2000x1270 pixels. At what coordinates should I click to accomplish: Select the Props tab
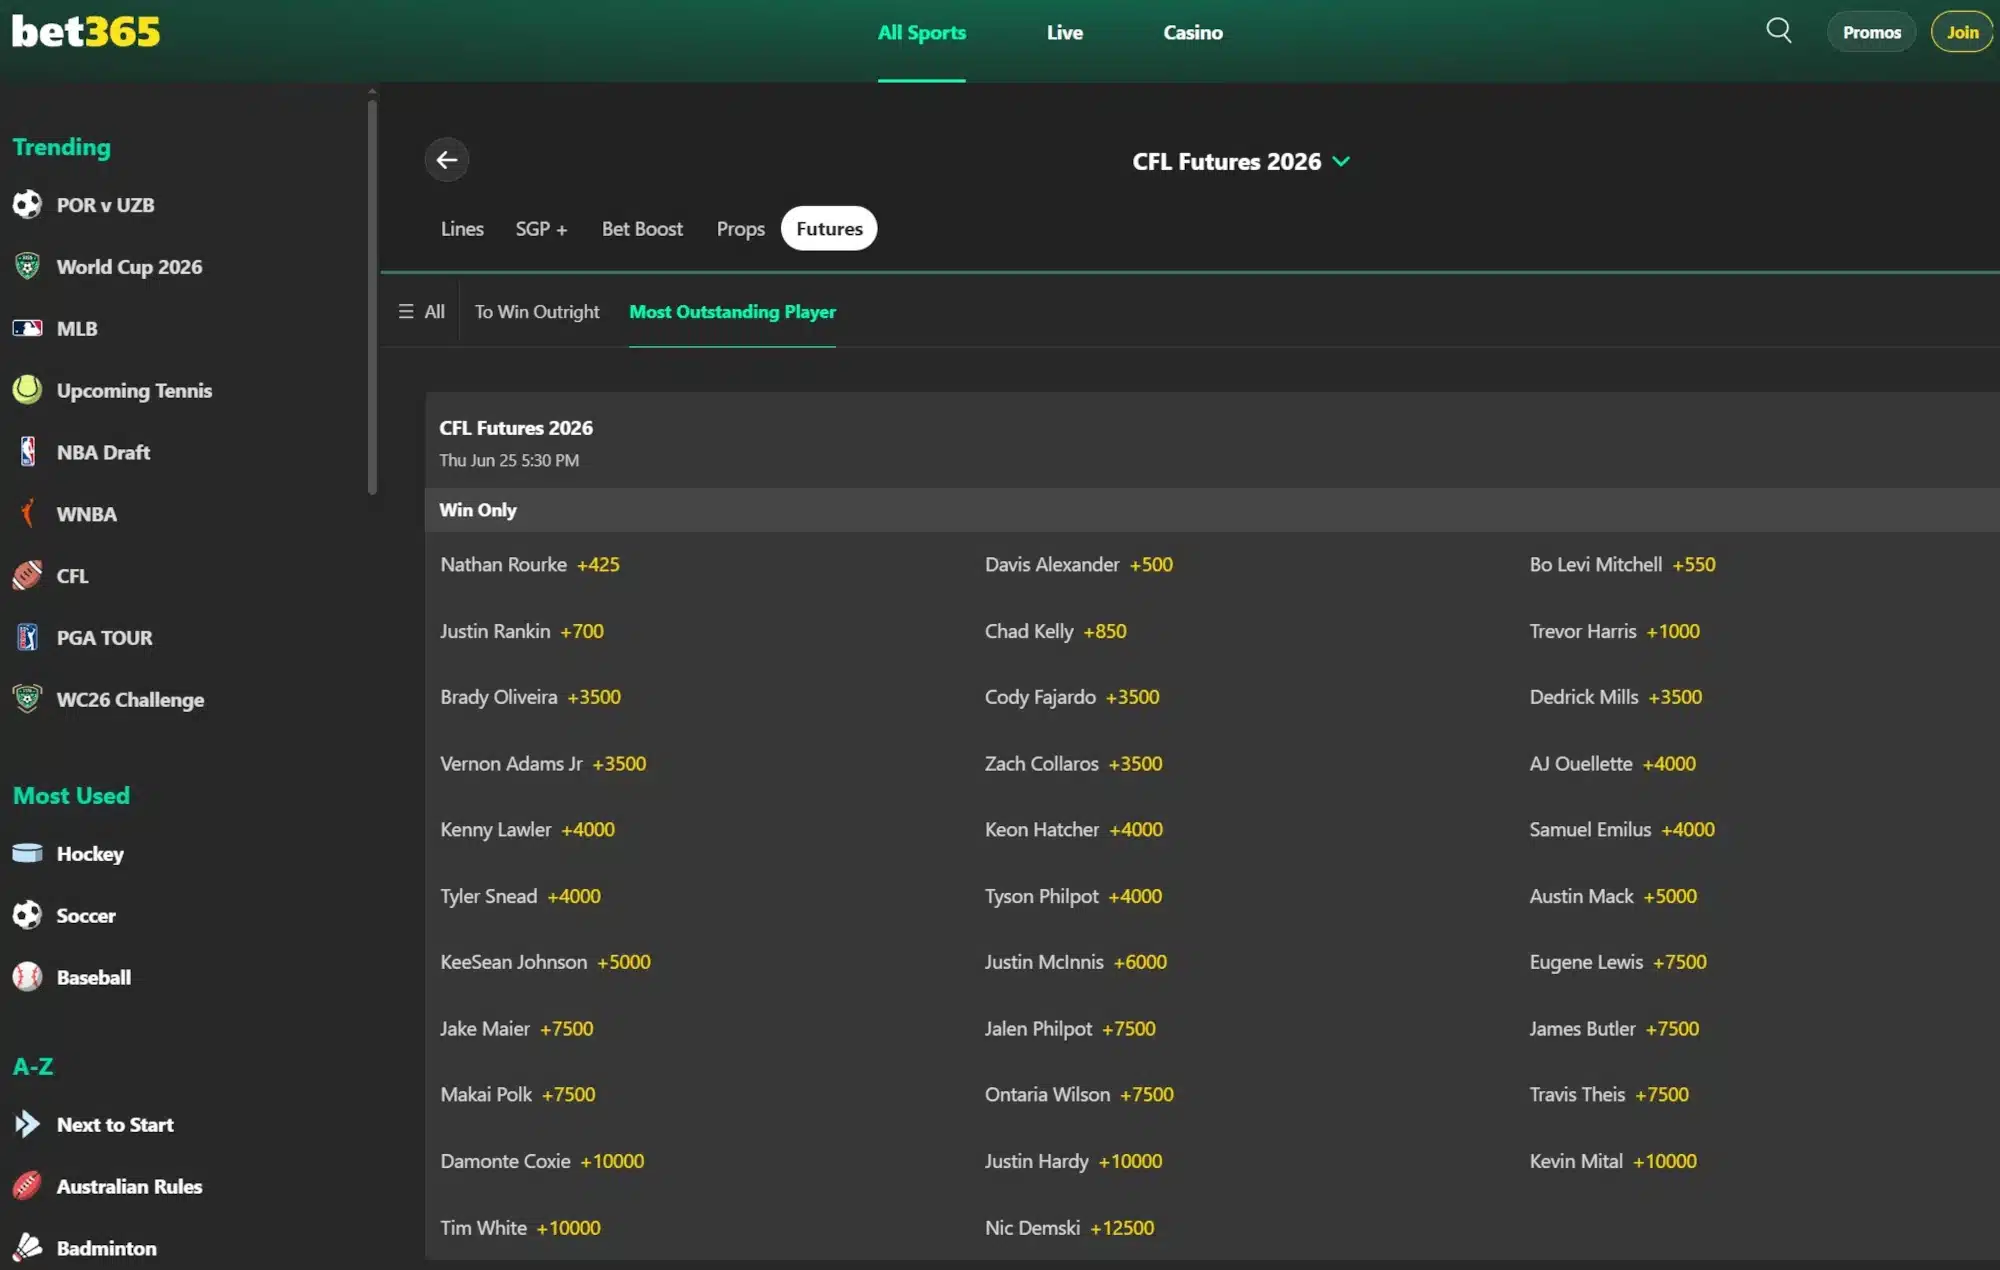click(740, 229)
